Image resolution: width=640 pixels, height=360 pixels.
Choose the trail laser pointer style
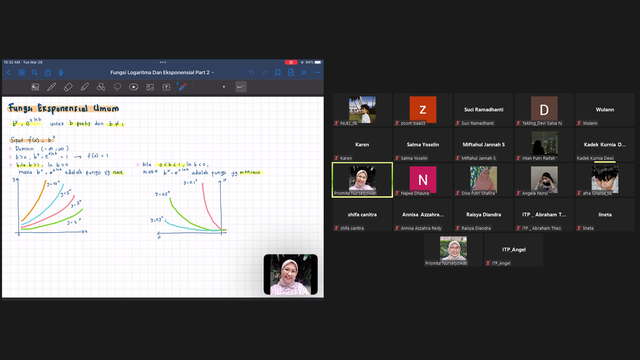click(x=241, y=87)
